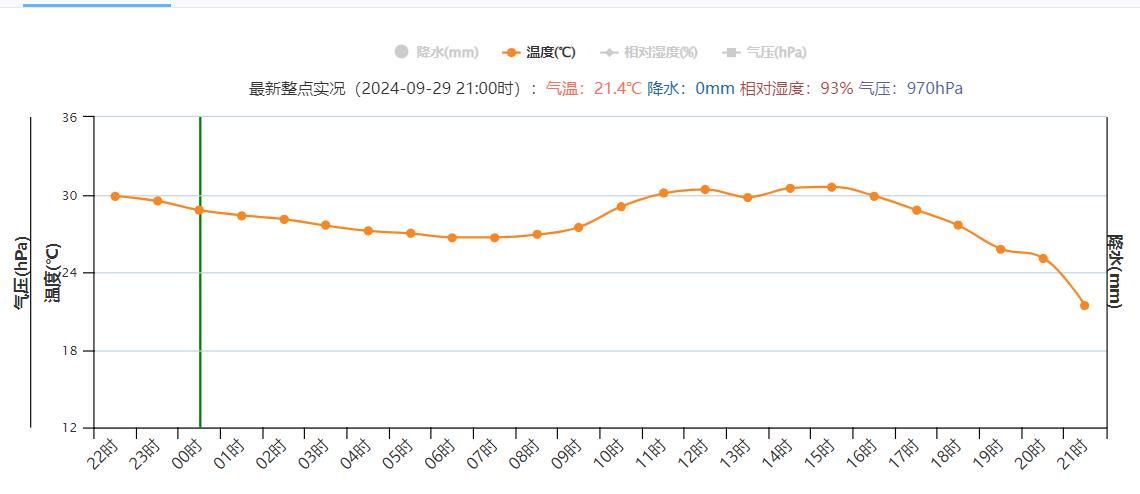
Task: Click the temperature data point at 03时
Action: [x=326, y=225]
